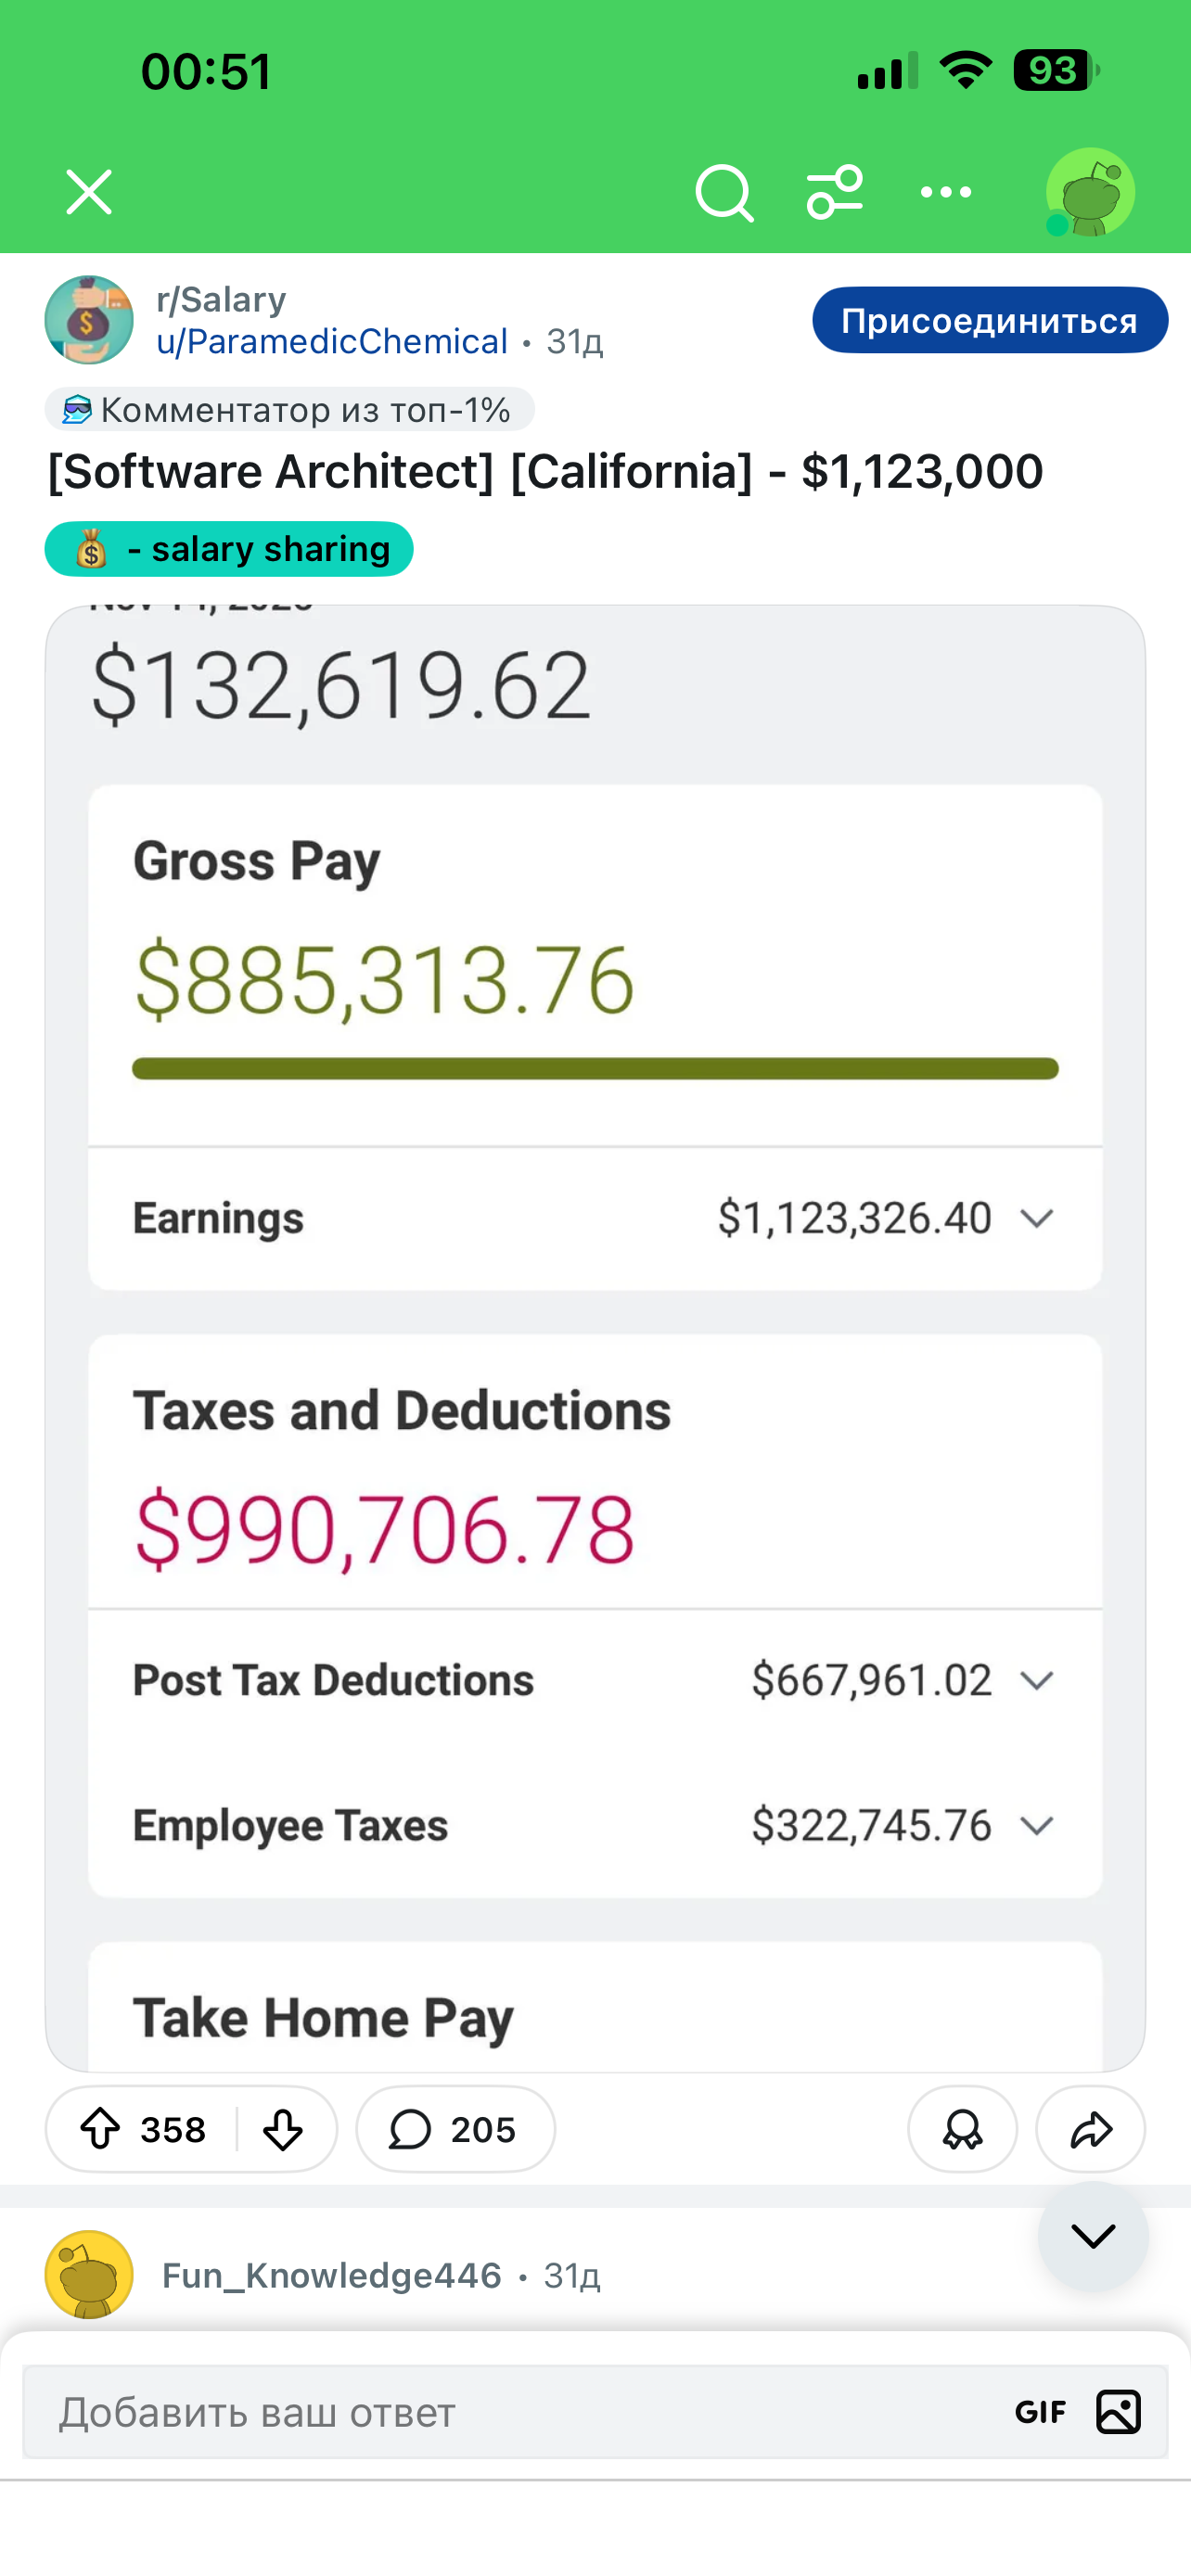Image resolution: width=1191 pixels, height=2576 pixels.
Task: Filter by the salary sharing flair
Action: pos(229,549)
